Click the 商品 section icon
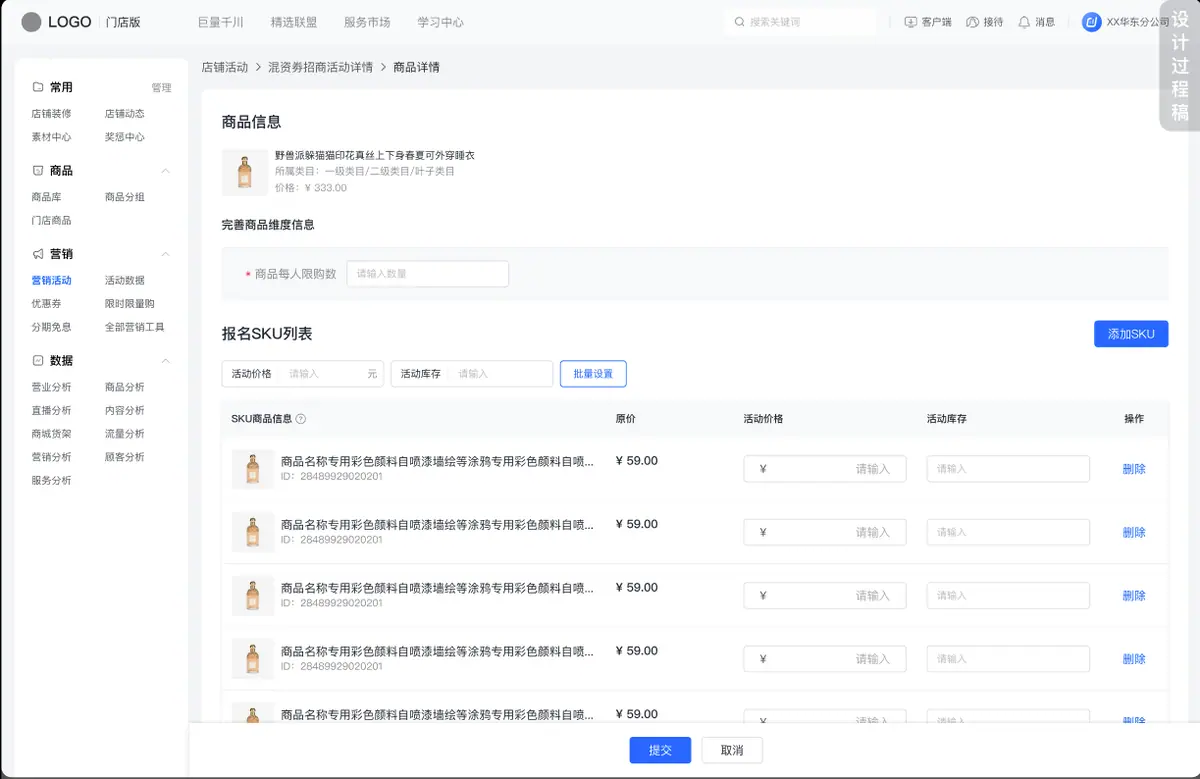The height and width of the screenshot is (779, 1200). click(x=38, y=171)
